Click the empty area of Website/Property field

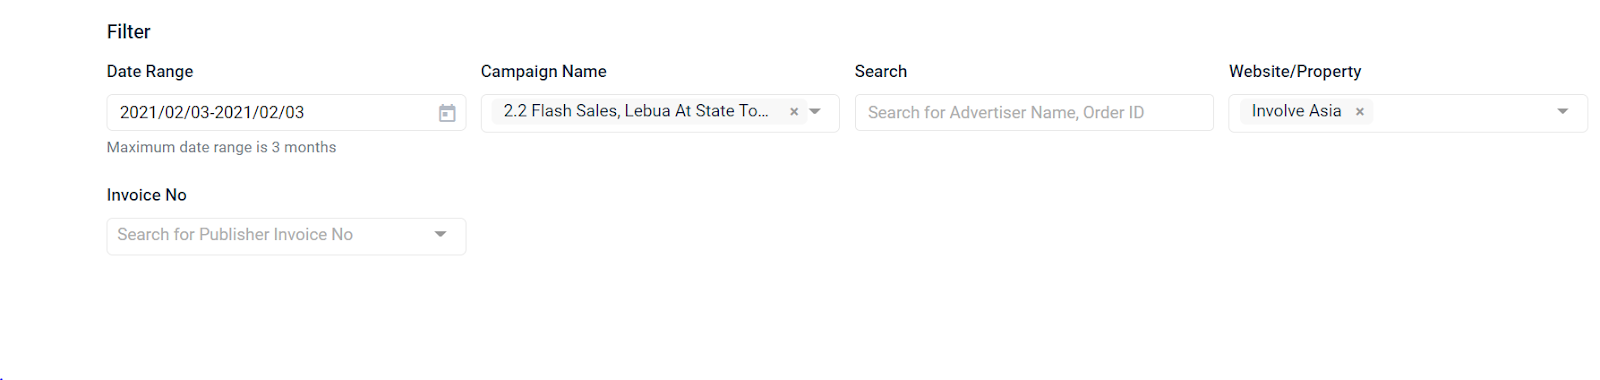(1460, 113)
